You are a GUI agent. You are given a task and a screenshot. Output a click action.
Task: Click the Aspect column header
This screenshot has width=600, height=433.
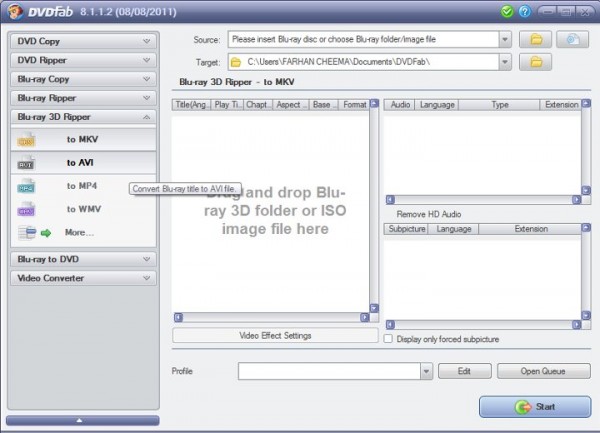(x=290, y=104)
